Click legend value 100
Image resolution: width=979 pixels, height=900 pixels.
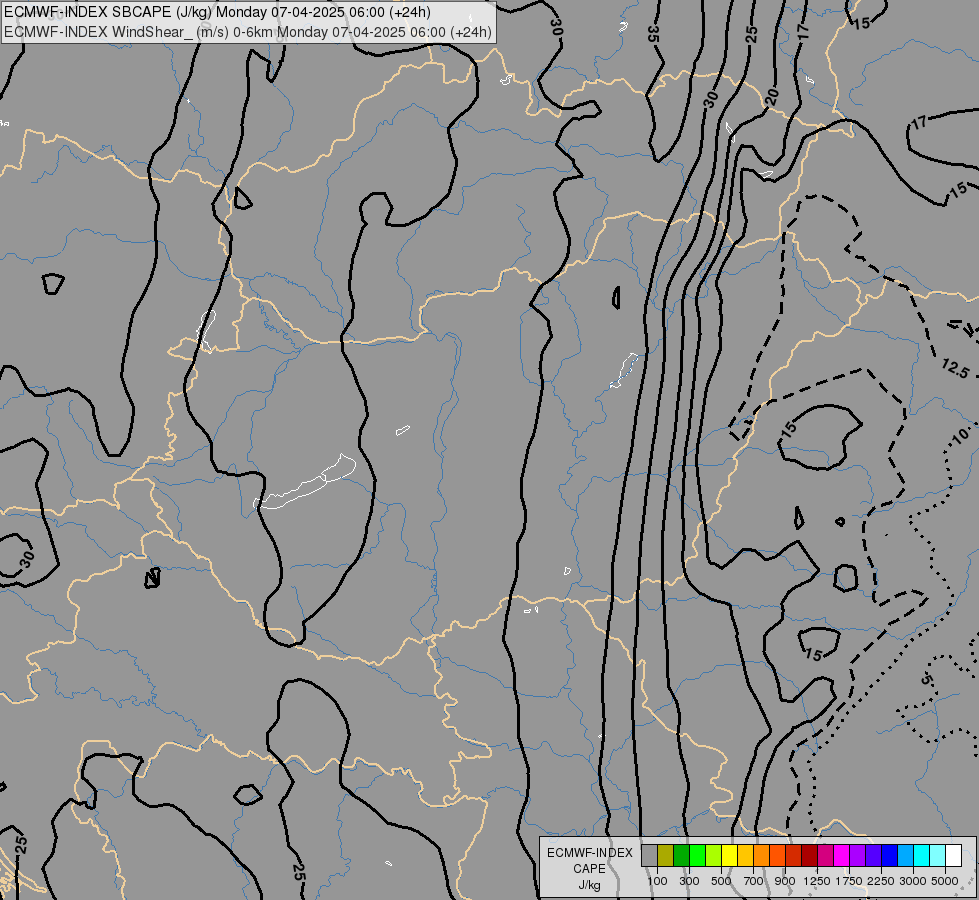tap(657, 881)
